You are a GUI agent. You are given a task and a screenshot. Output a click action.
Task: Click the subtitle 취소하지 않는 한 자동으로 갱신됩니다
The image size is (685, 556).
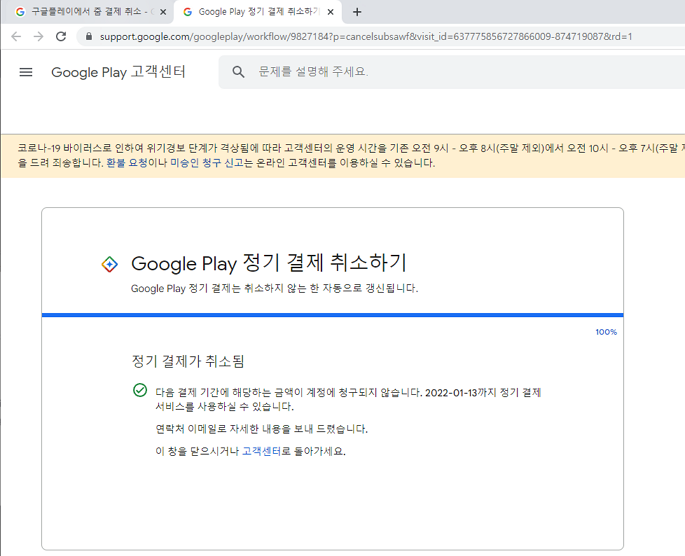tap(274, 288)
